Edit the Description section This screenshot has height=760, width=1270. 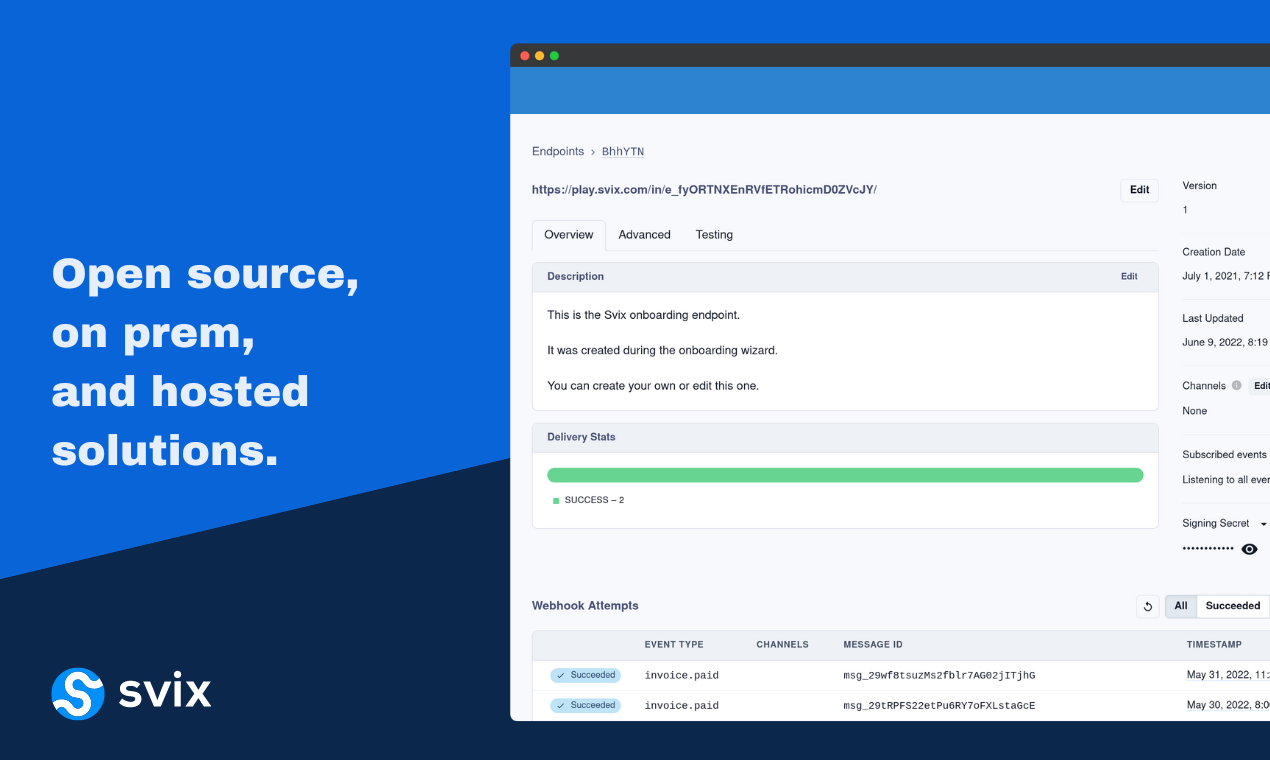tap(1129, 277)
